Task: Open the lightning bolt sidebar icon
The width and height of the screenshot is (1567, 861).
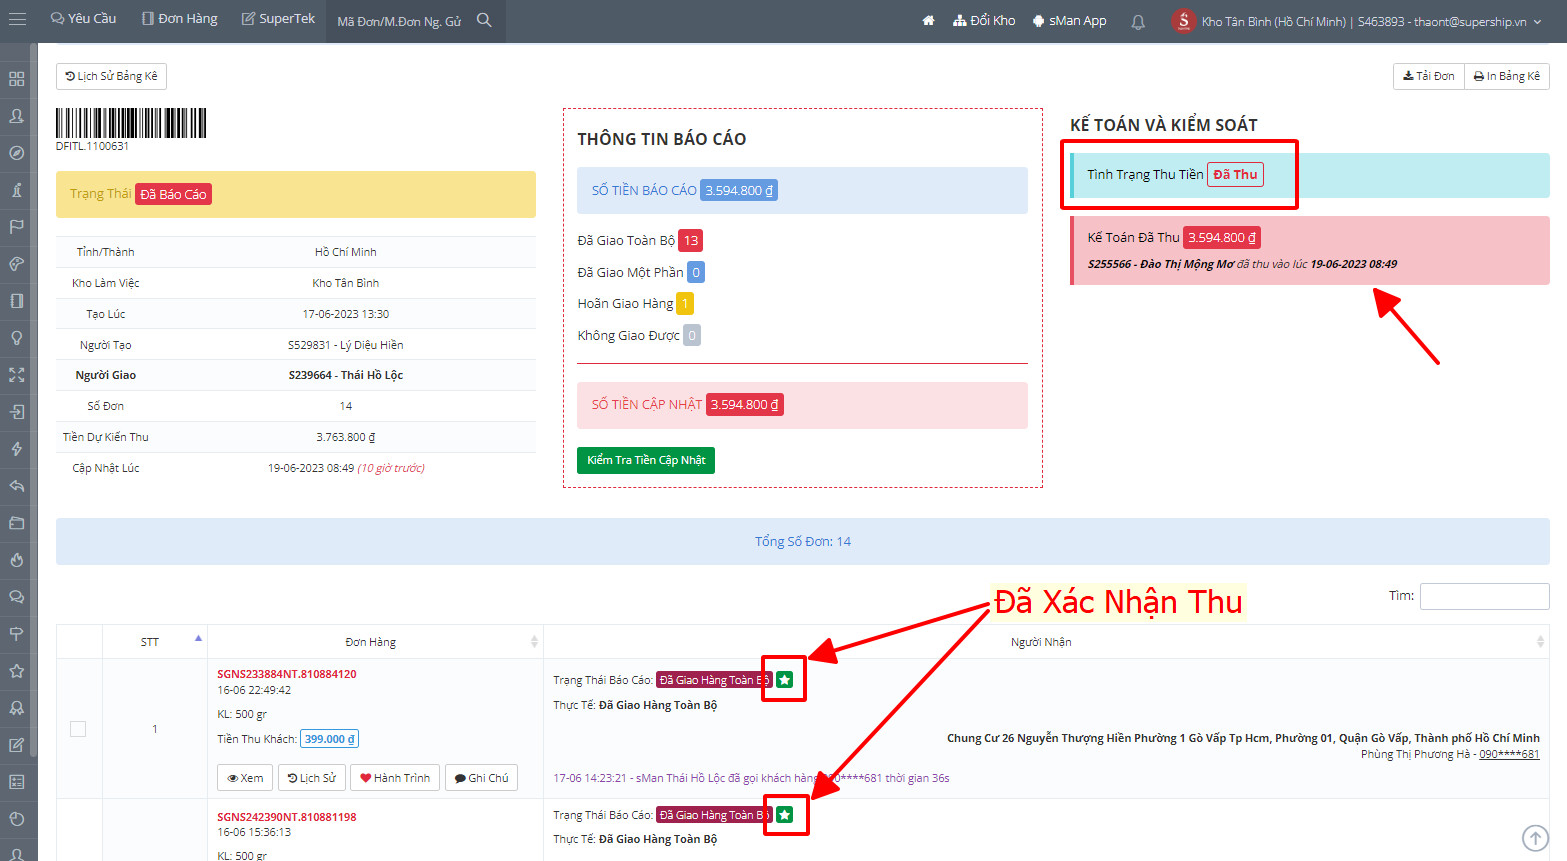Action: coord(17,449)
